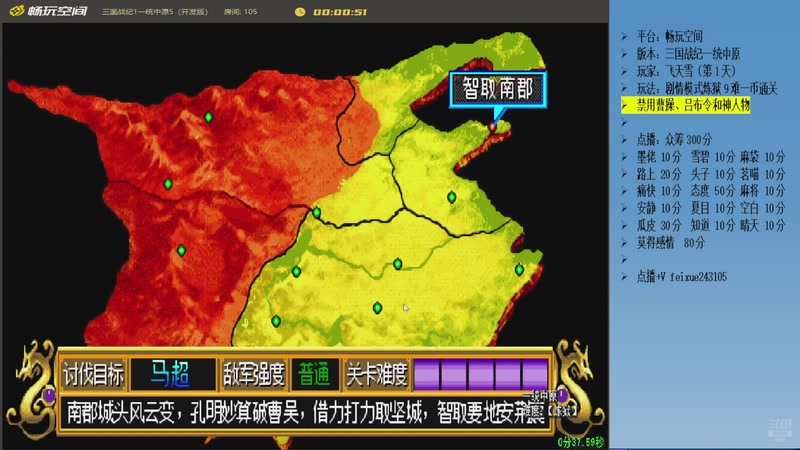
Task: Click the line 玩法: 剧情模式炼狱9难一币通关
Action: (707, 88)
